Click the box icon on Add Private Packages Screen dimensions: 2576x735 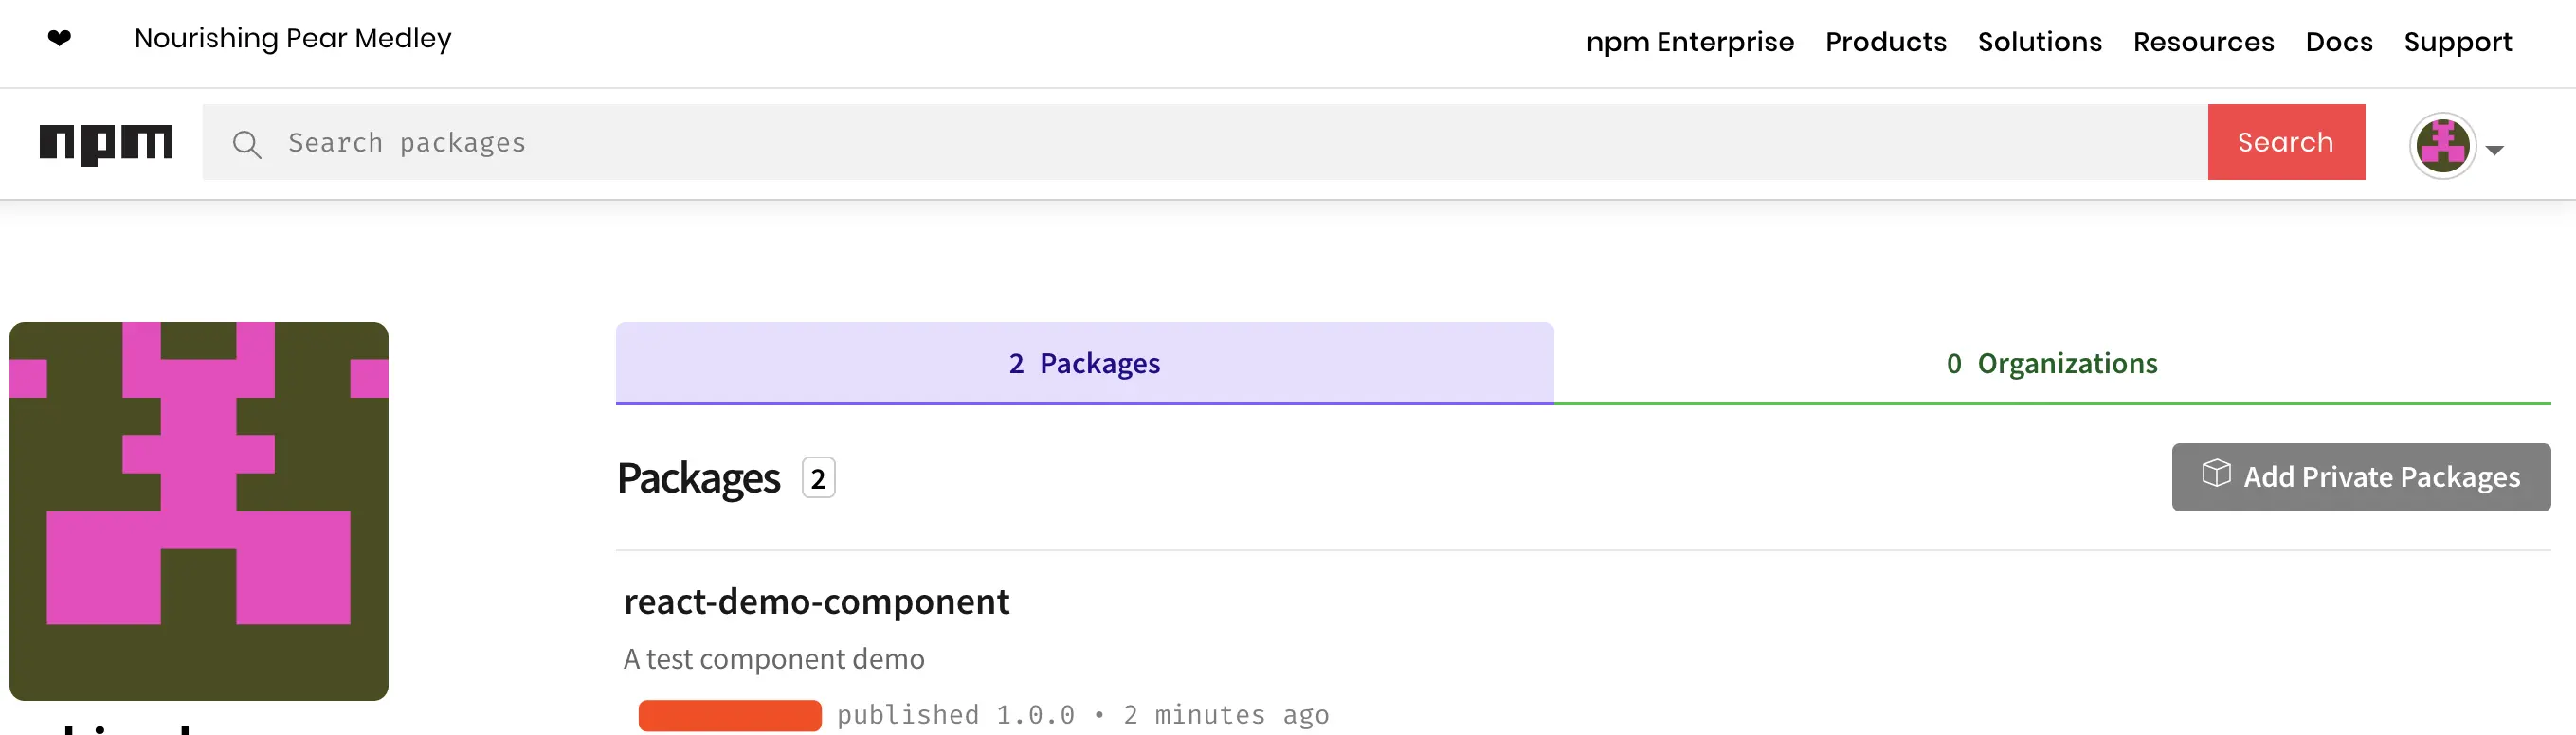pyautogui.click(x=2216, y=473)
